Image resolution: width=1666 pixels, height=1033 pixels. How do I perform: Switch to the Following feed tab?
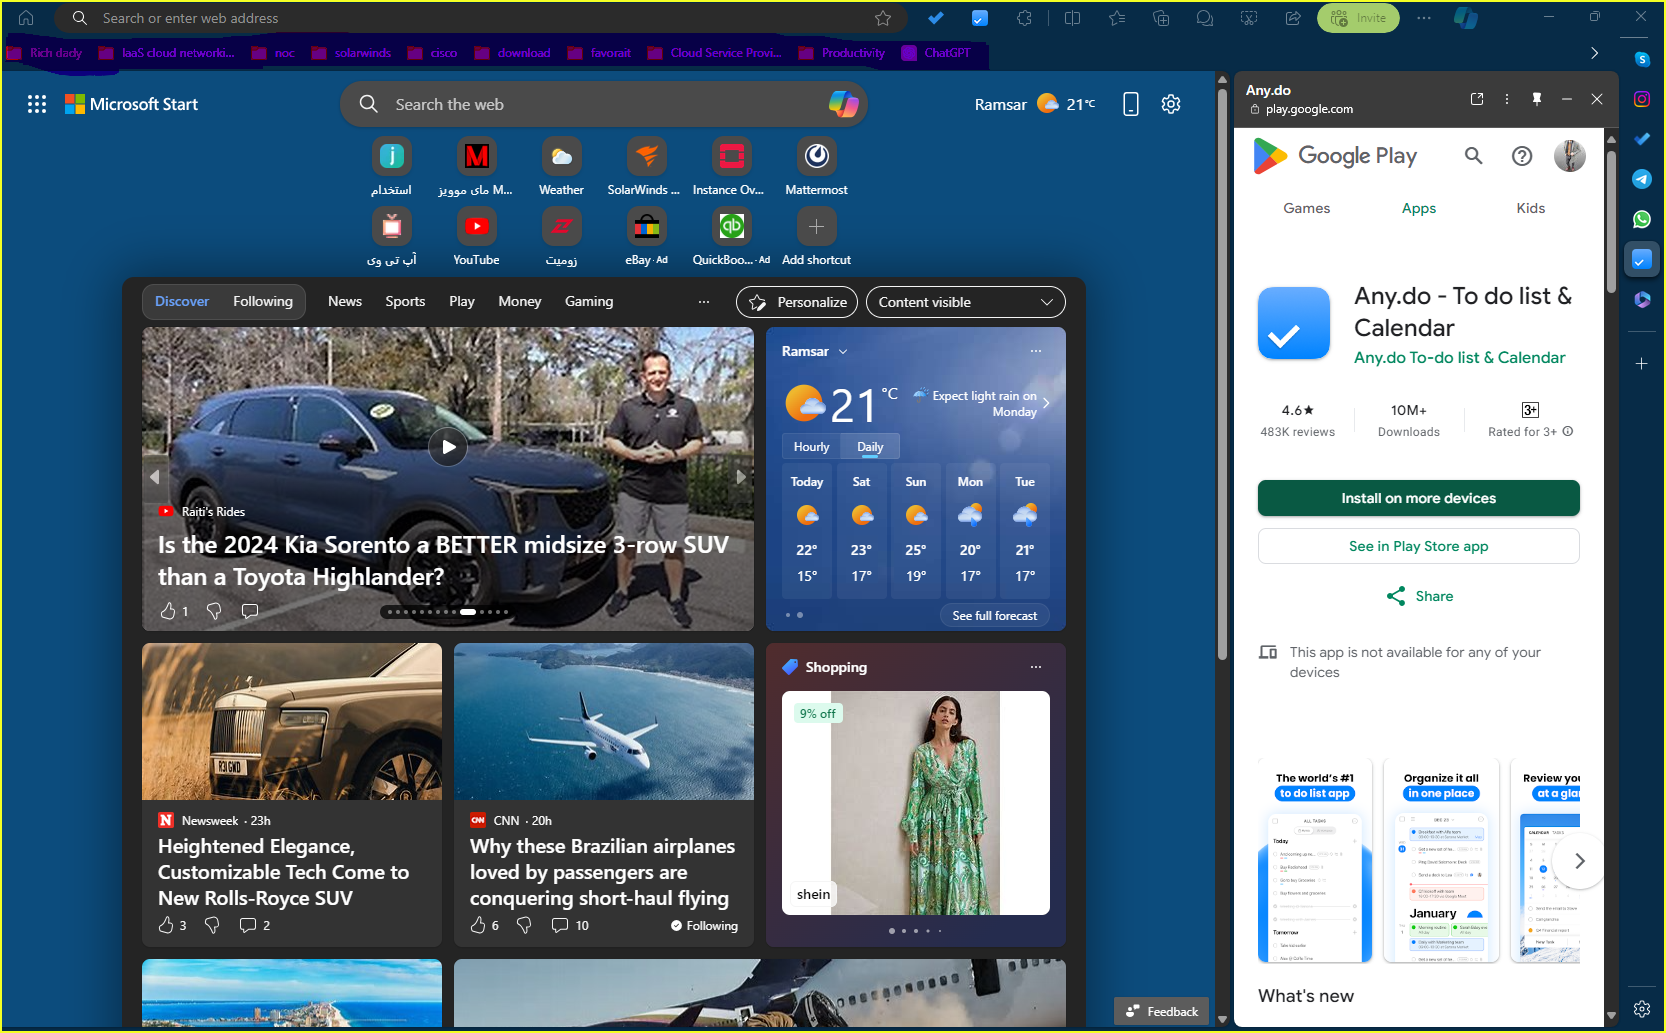pyautogui.click(x=262, y=301)
